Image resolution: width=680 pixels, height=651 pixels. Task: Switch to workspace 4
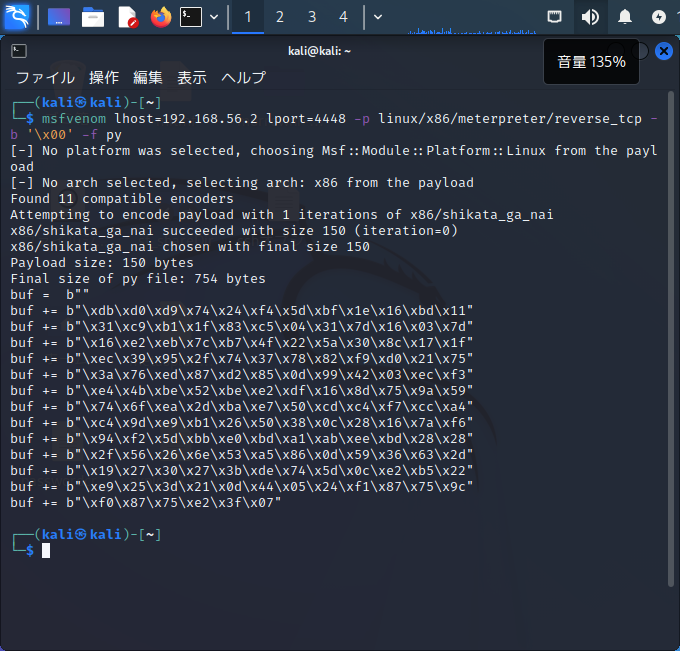pos(343,17)
